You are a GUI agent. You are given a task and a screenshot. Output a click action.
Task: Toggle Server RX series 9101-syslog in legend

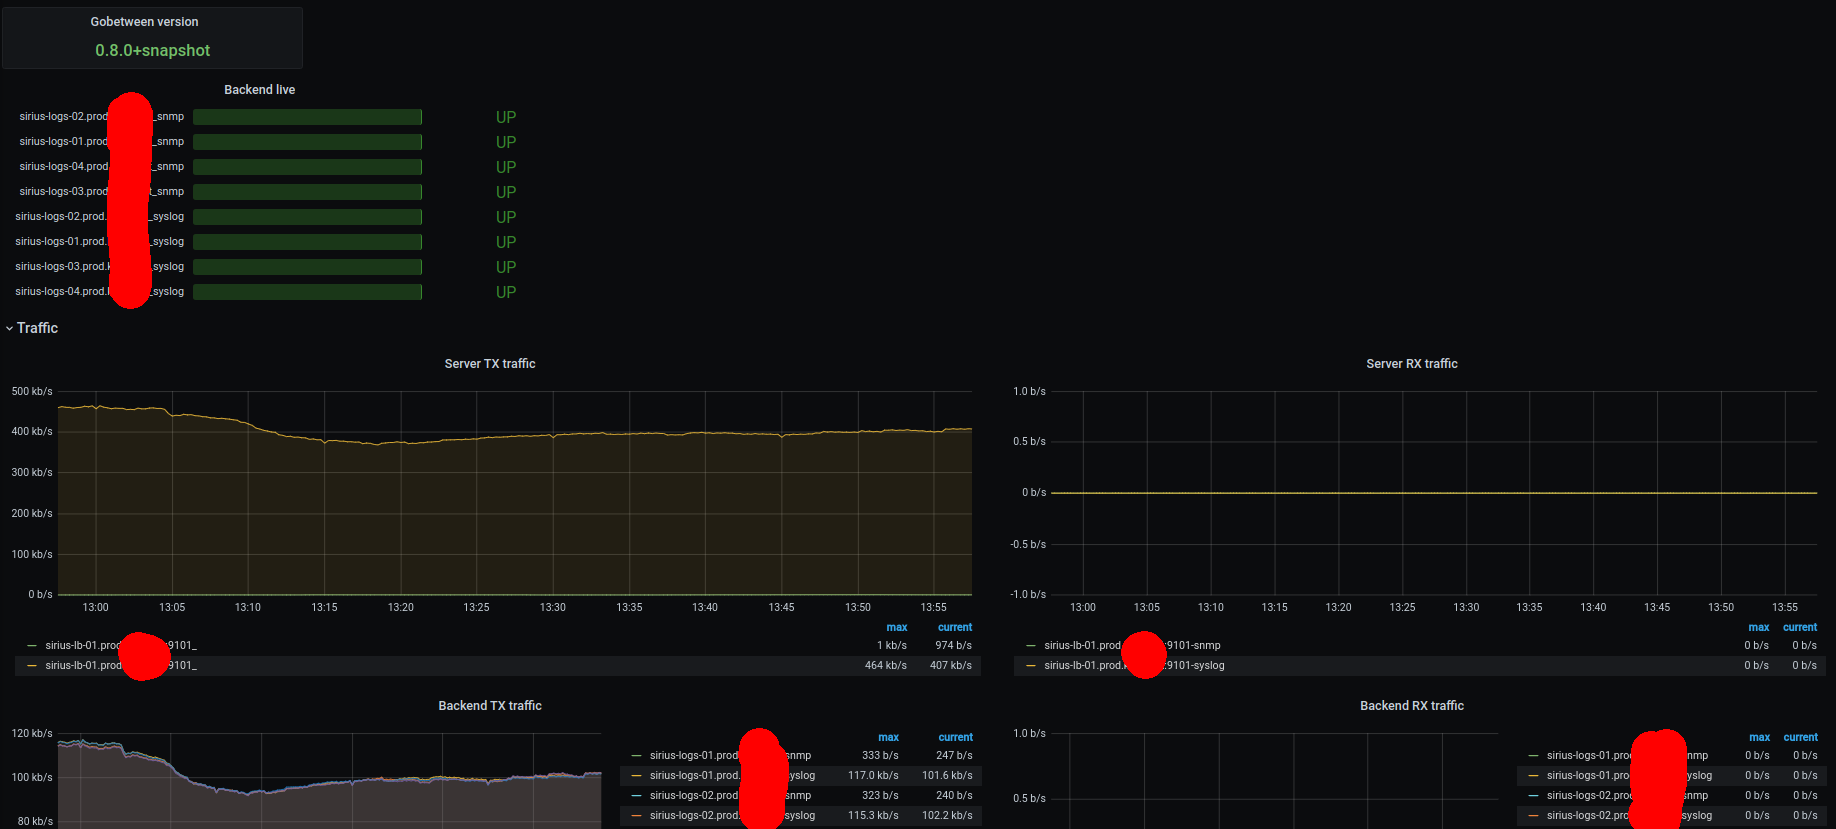point(1134,666)
